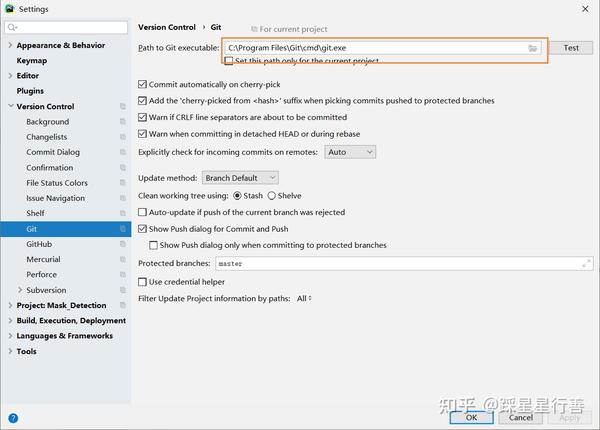Image resolution: width=600 pixels, height=430 pixels.
Task: Expand Languages & Frameworks section
Action: [10, 336]
